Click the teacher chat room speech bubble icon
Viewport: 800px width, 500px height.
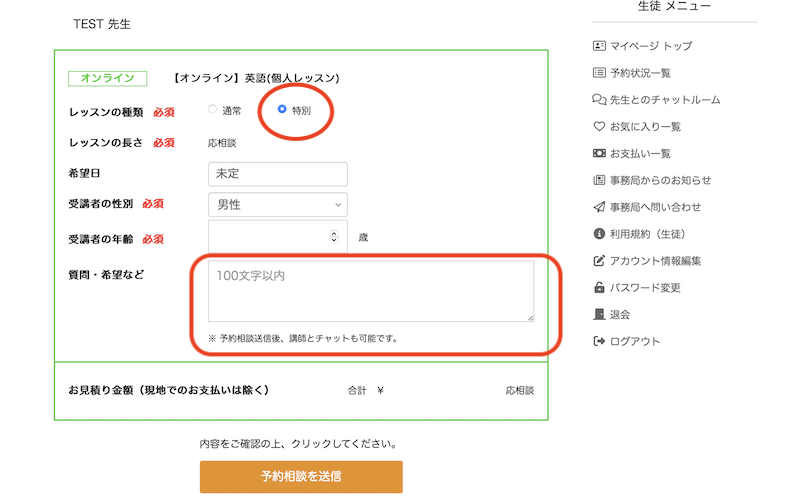pyautogui.click(x=599, y=100)
